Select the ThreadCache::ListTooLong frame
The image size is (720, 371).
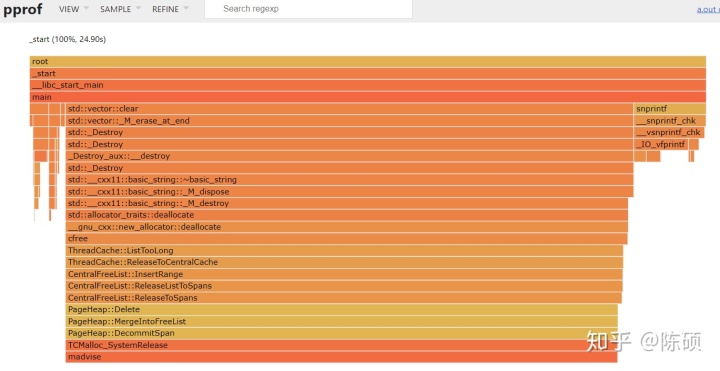point(344,251)
